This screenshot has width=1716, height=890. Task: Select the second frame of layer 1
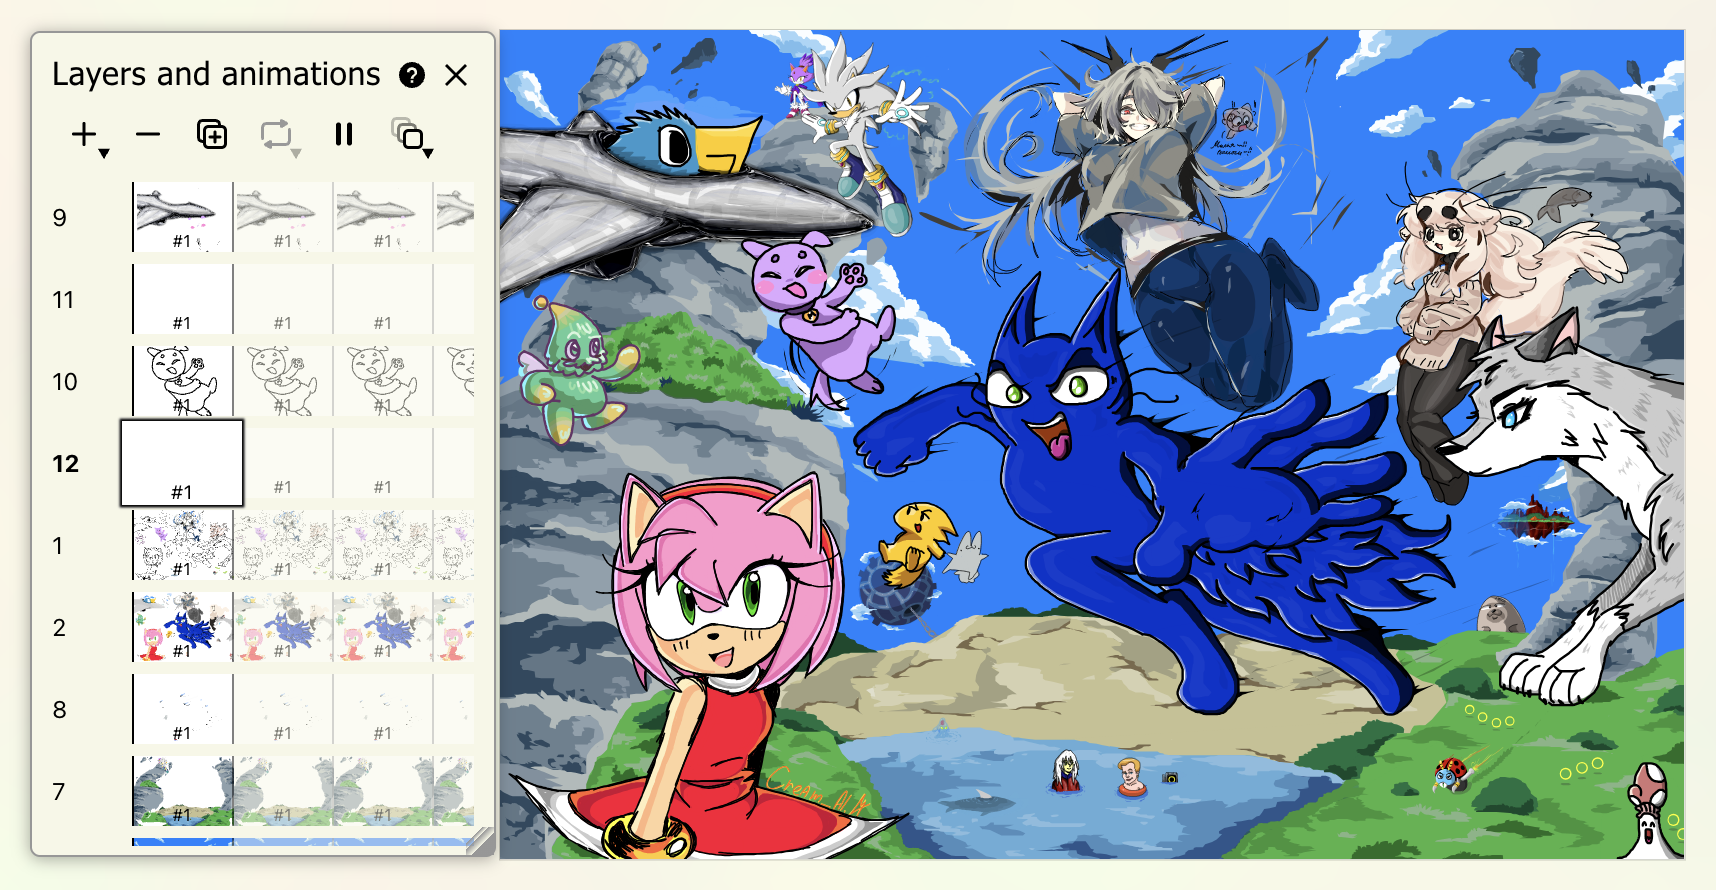pos(284,545)
